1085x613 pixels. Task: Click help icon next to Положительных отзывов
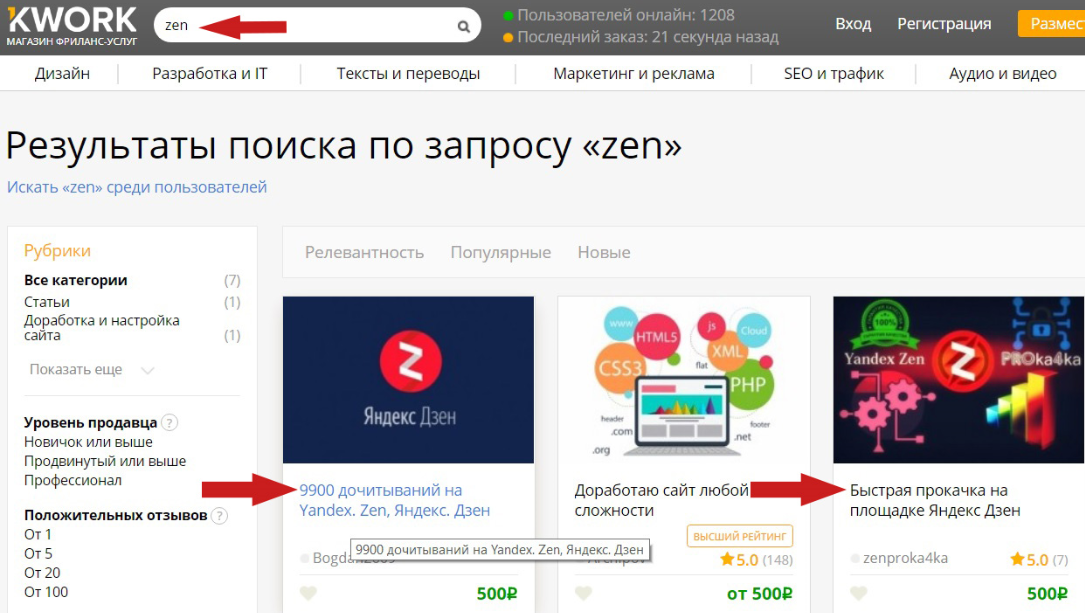[x=219, y=516]
